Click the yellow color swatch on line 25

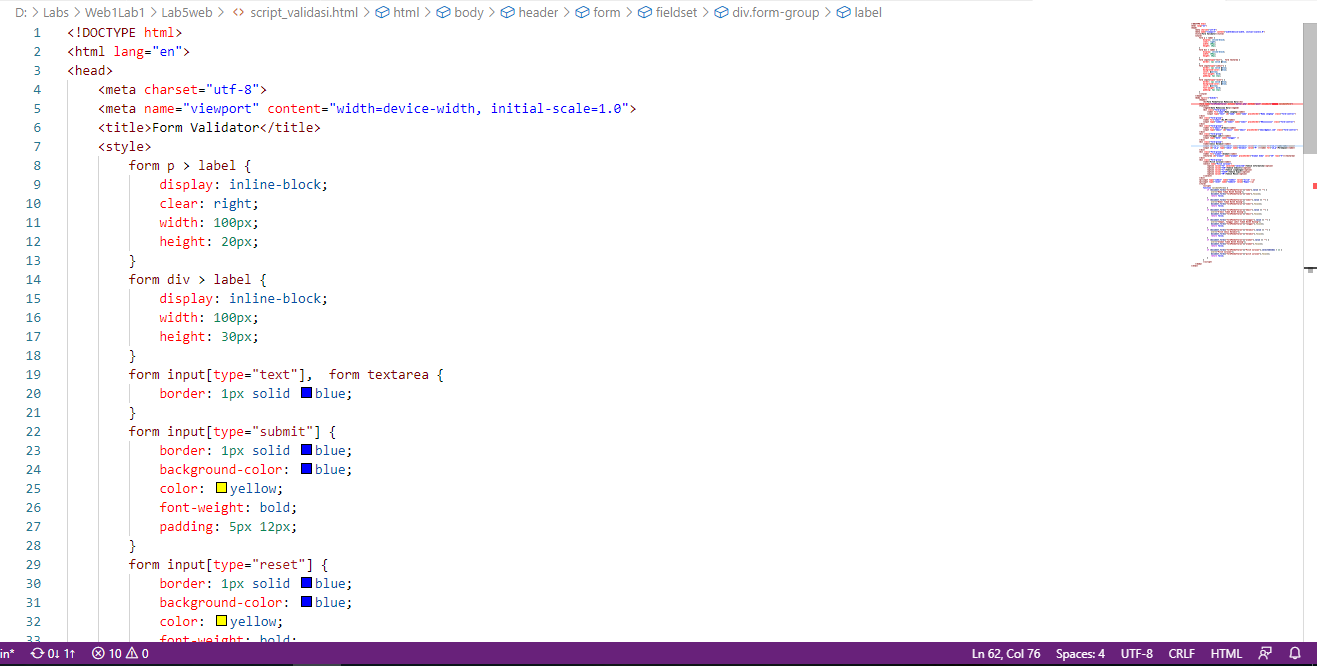click(x=220, y=488)
